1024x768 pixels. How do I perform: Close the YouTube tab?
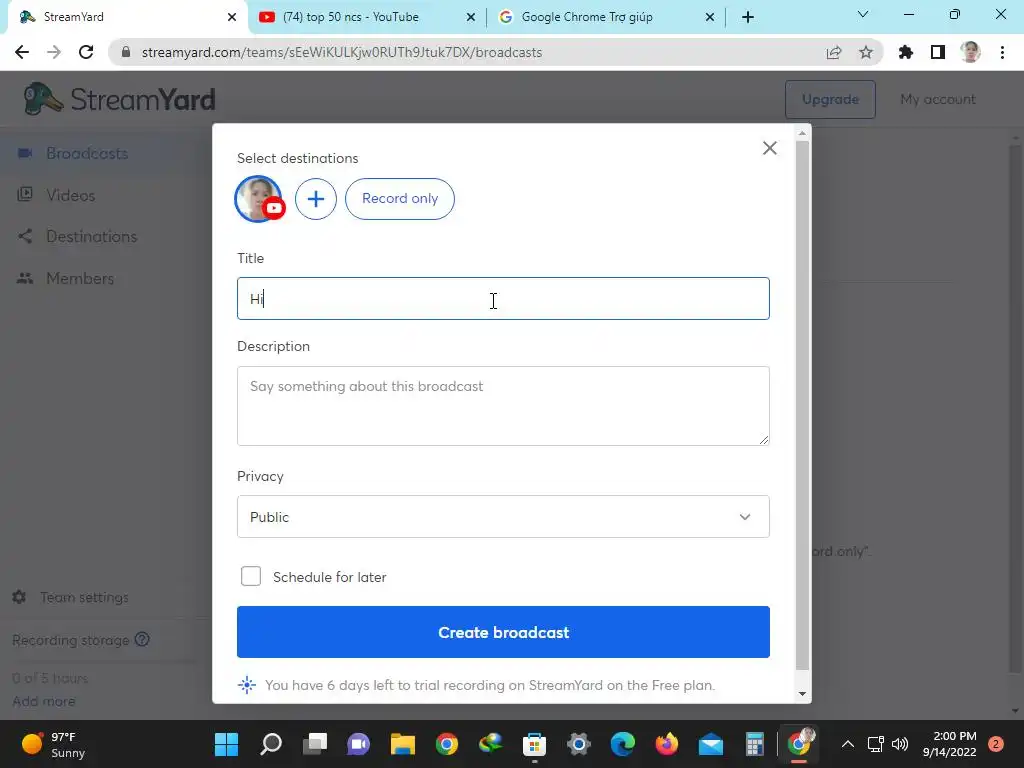470,17
